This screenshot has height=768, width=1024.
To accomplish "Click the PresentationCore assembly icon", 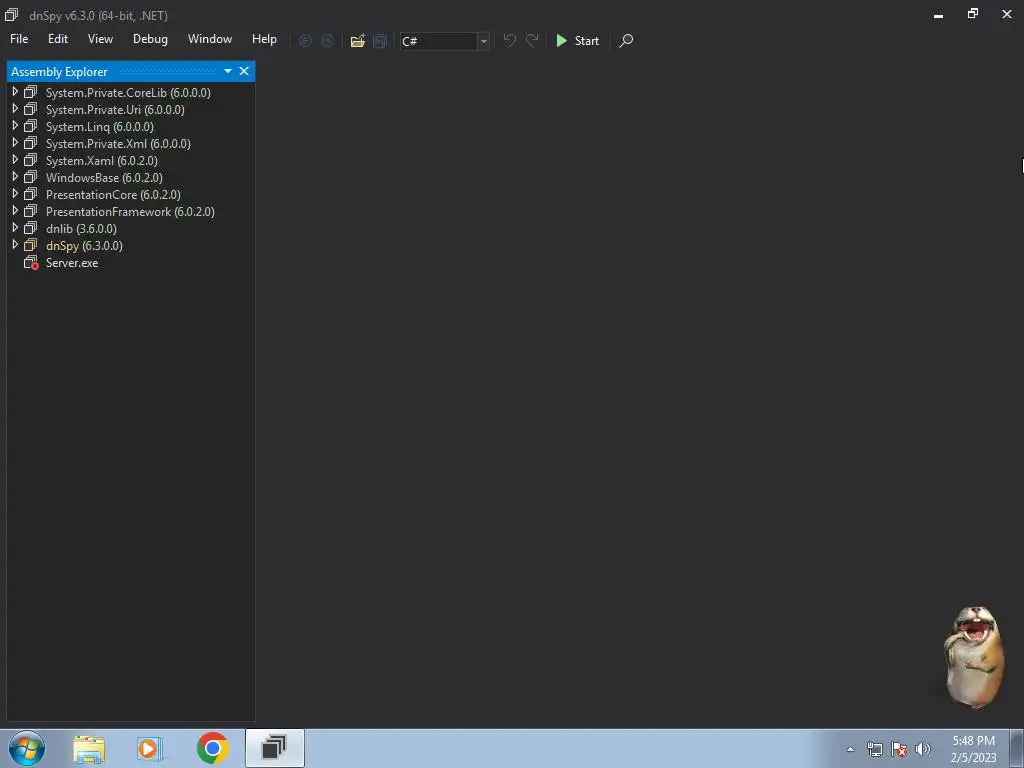I will (x=31, y=194).
